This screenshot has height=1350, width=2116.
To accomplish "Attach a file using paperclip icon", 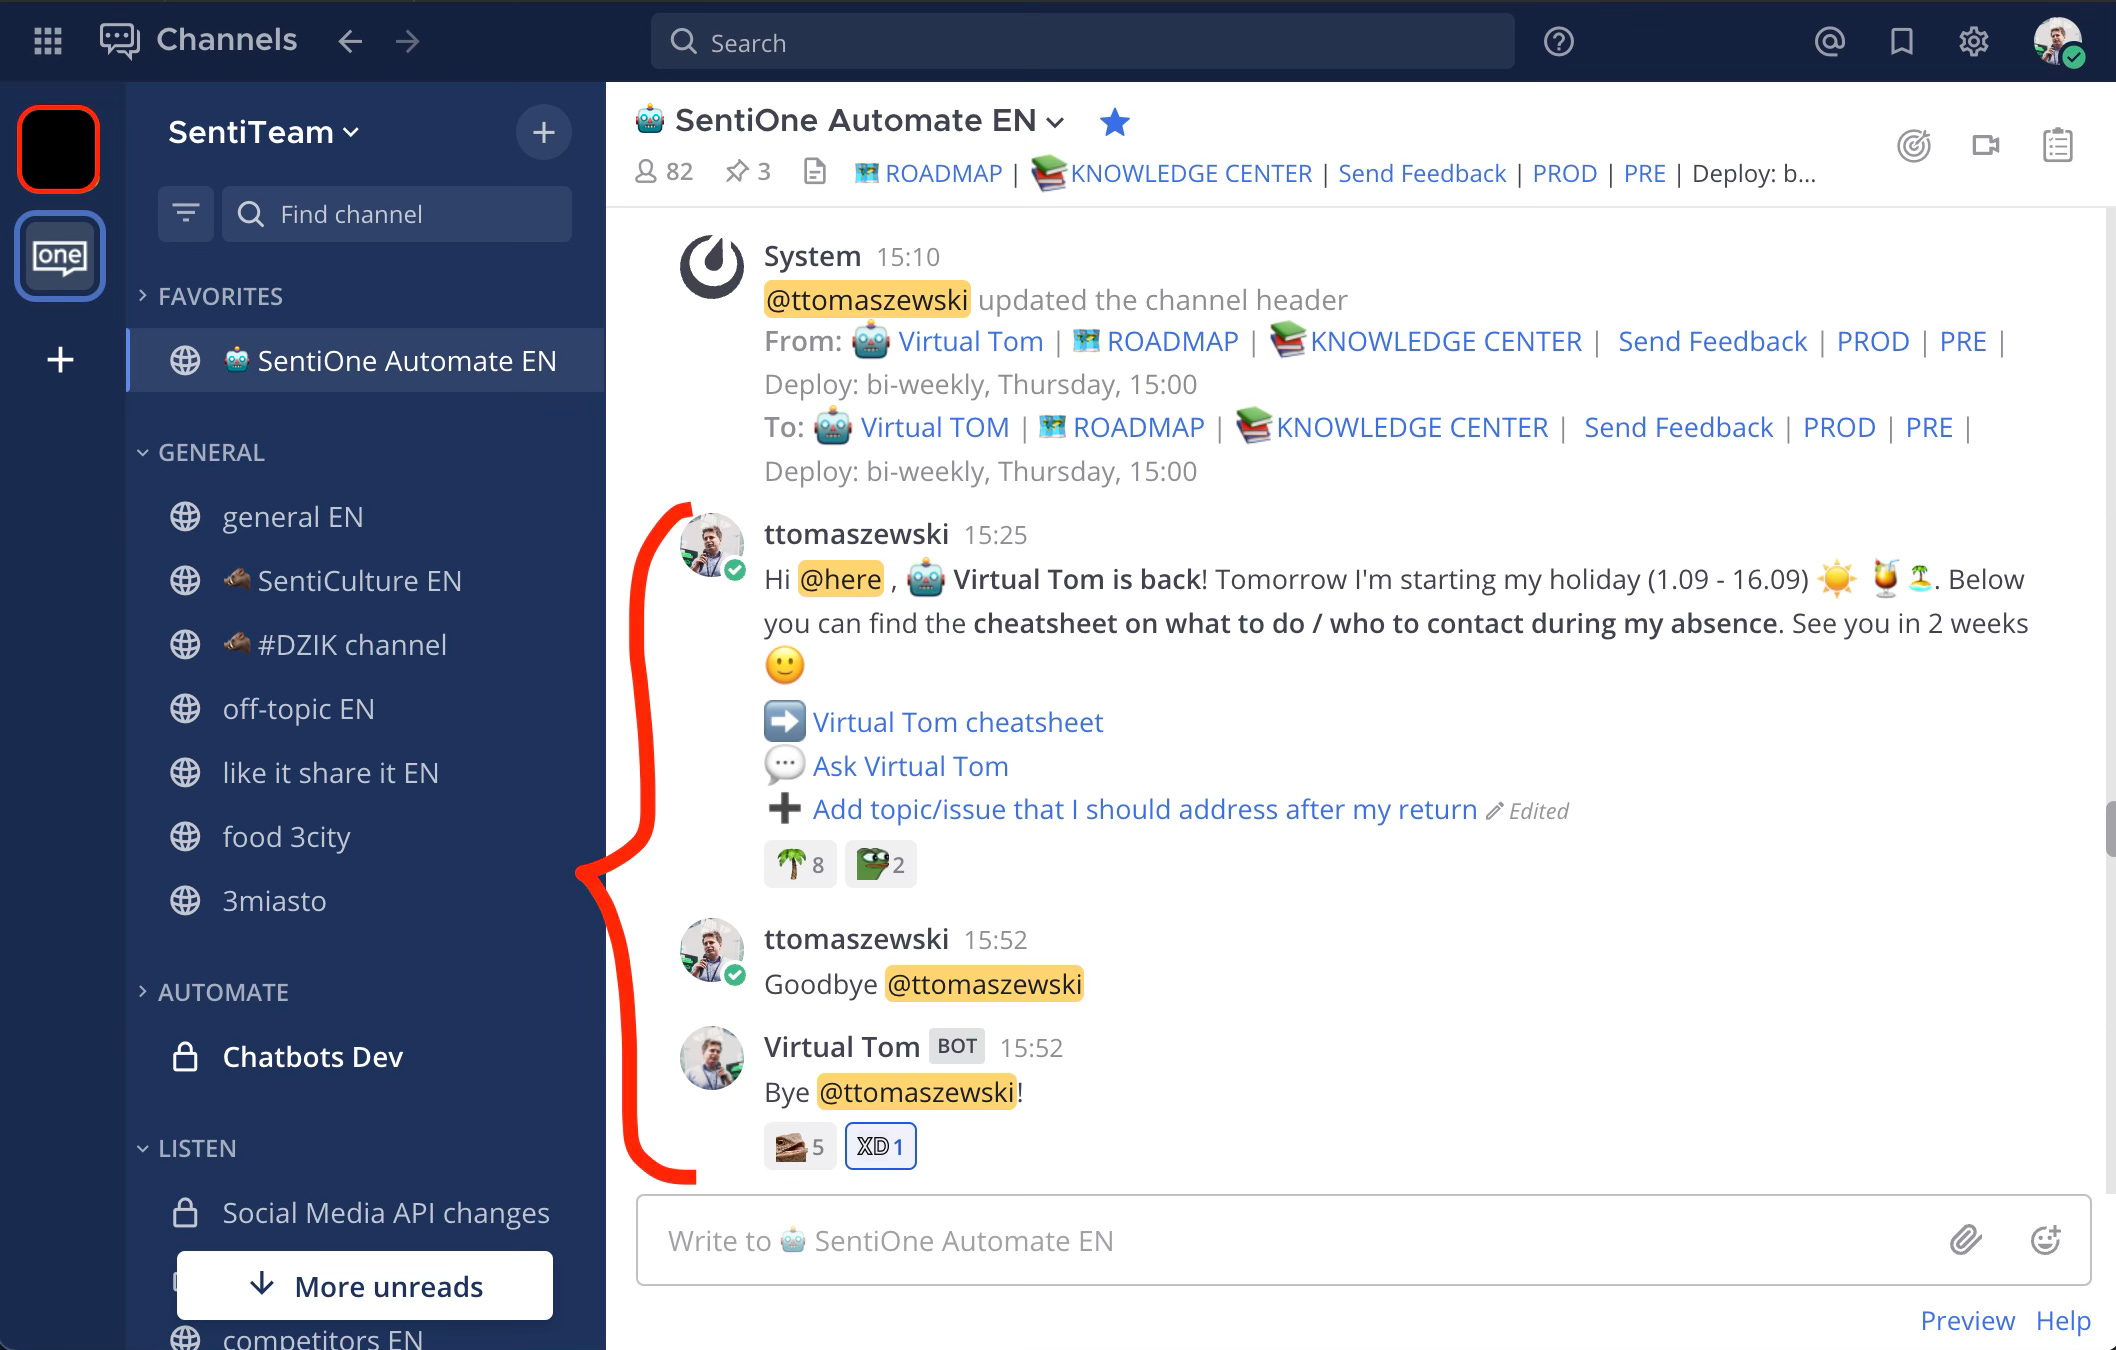I will (x=1965, y=1240).
